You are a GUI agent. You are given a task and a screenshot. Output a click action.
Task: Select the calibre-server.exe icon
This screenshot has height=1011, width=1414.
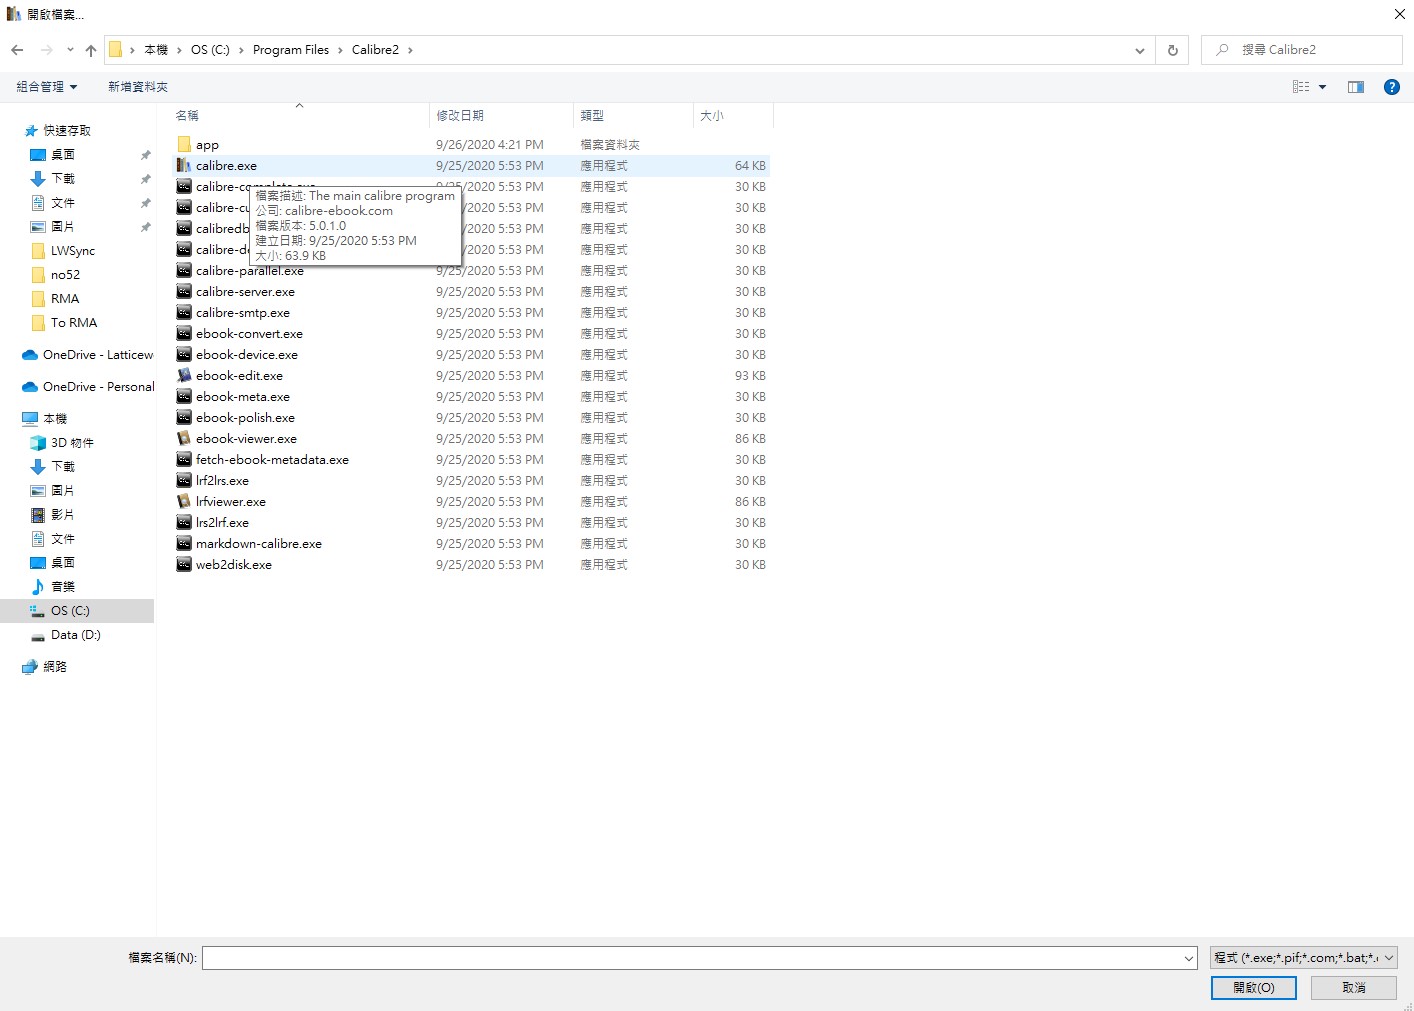tap(184, 292)
